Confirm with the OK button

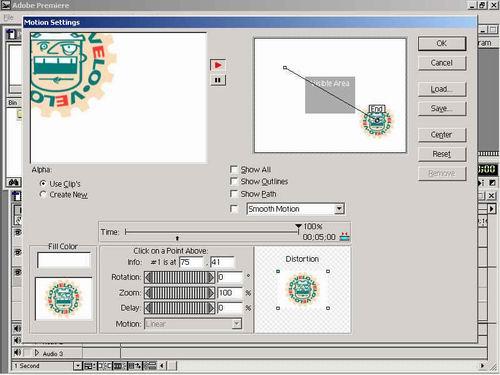click(442, 43)
